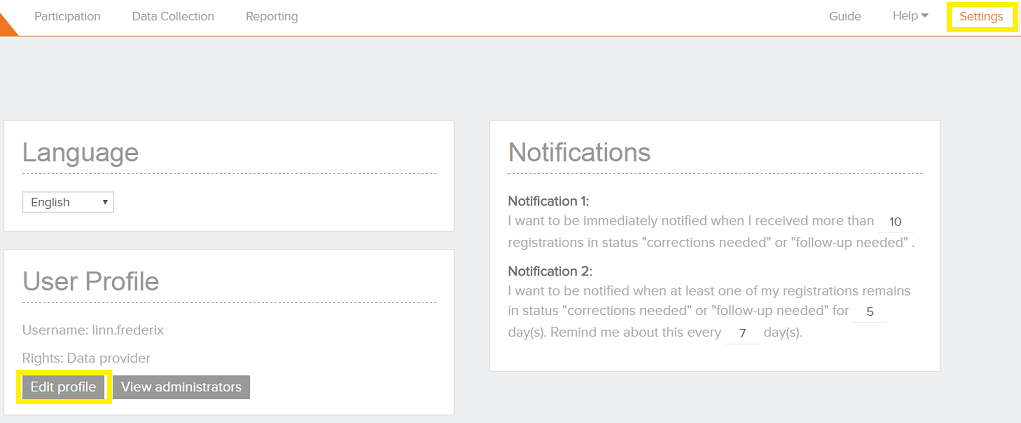Open the Guide link
Viewport: 1021px width, 423px height.
click(845, 16)
